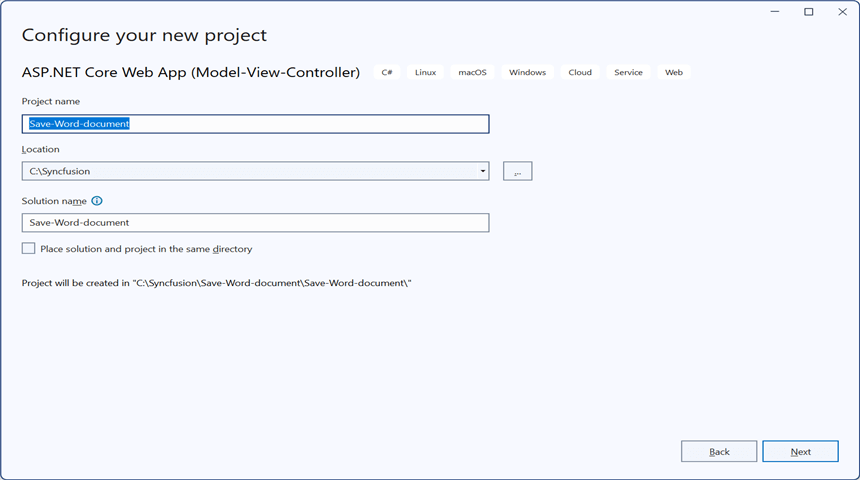Click the macOS tag
This screenshot has width=860, height=480.
coord(472,72)
